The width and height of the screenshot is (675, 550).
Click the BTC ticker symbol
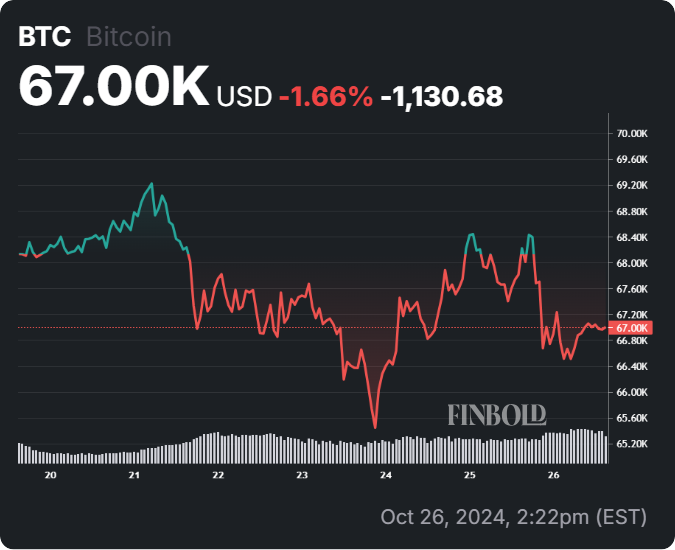[45, 38]
